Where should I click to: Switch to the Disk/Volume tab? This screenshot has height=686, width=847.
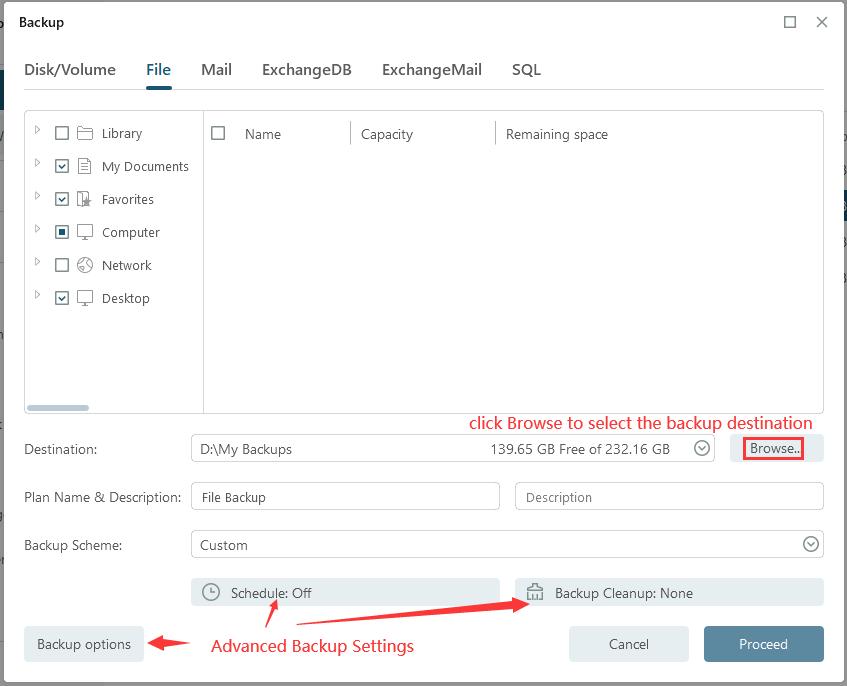[70, 70]
